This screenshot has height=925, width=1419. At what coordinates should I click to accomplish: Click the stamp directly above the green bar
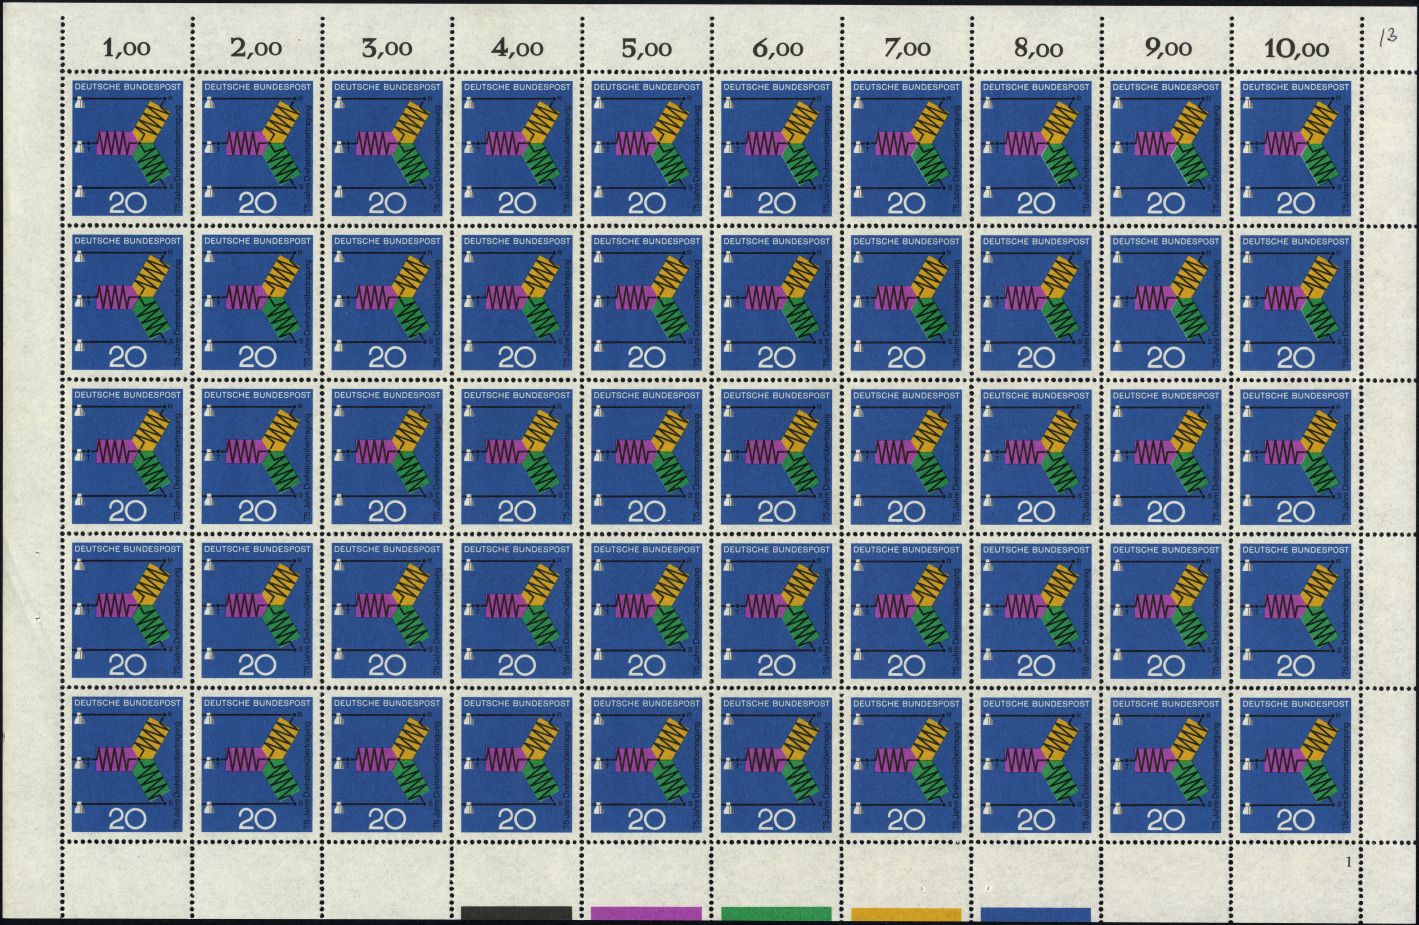[776, 766]
